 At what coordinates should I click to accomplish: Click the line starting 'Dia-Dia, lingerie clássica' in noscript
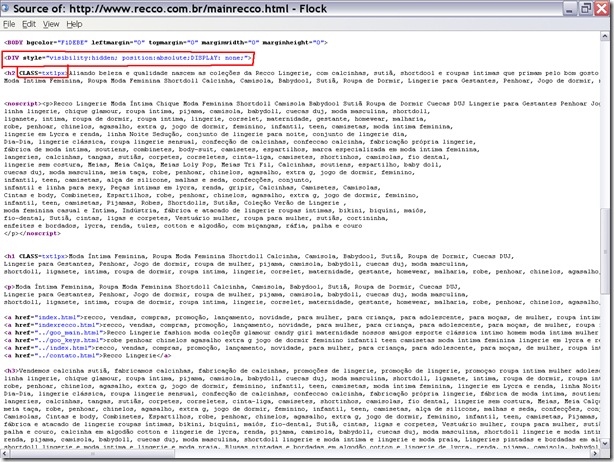(x=240, y=142)
